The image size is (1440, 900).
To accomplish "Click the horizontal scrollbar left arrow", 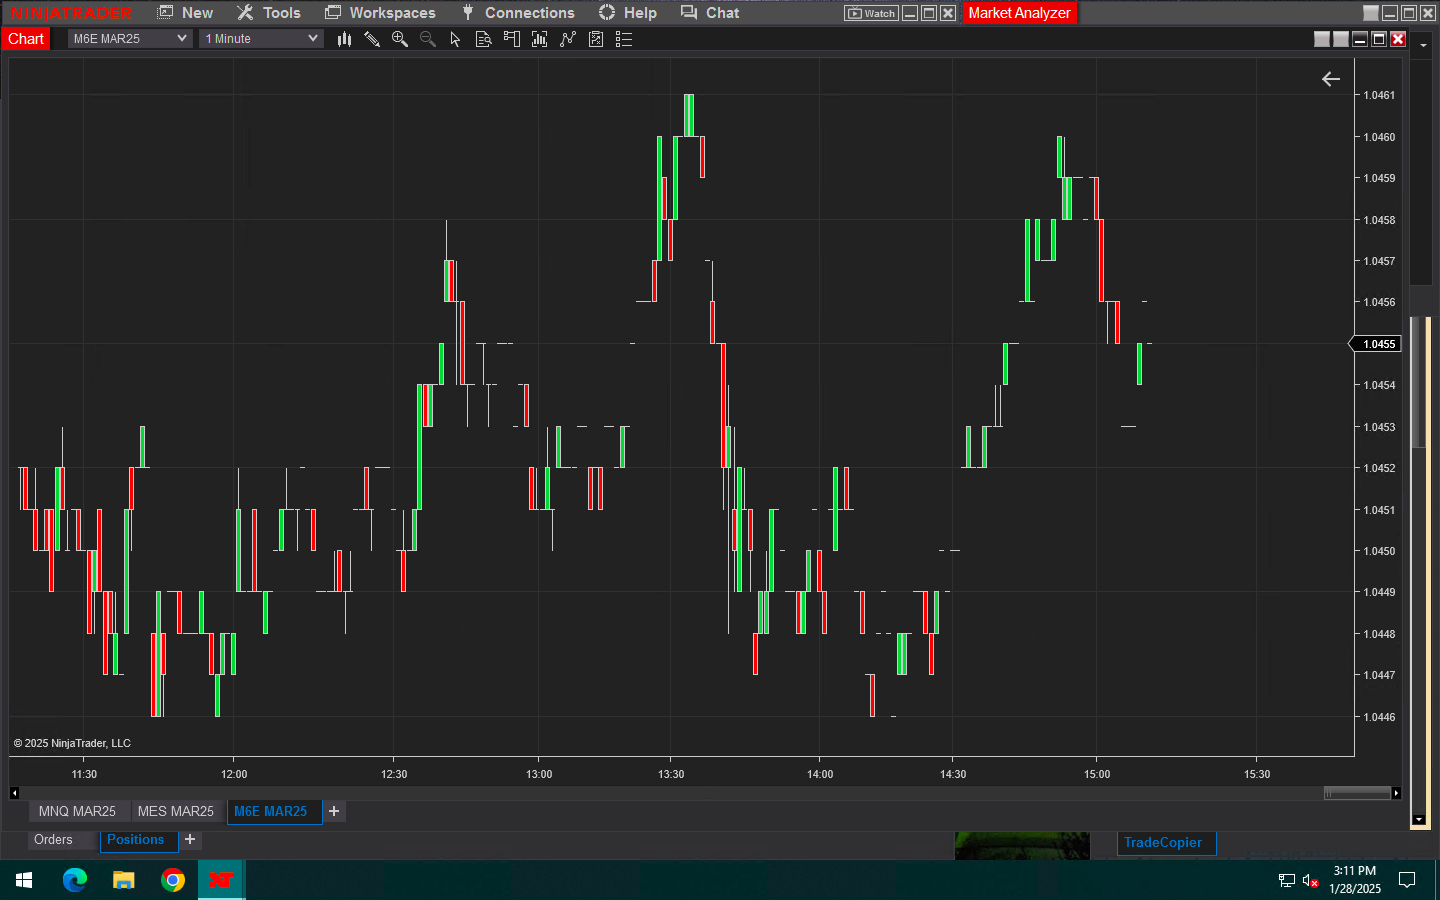I will pyautogui.click(x=14, y=793).
